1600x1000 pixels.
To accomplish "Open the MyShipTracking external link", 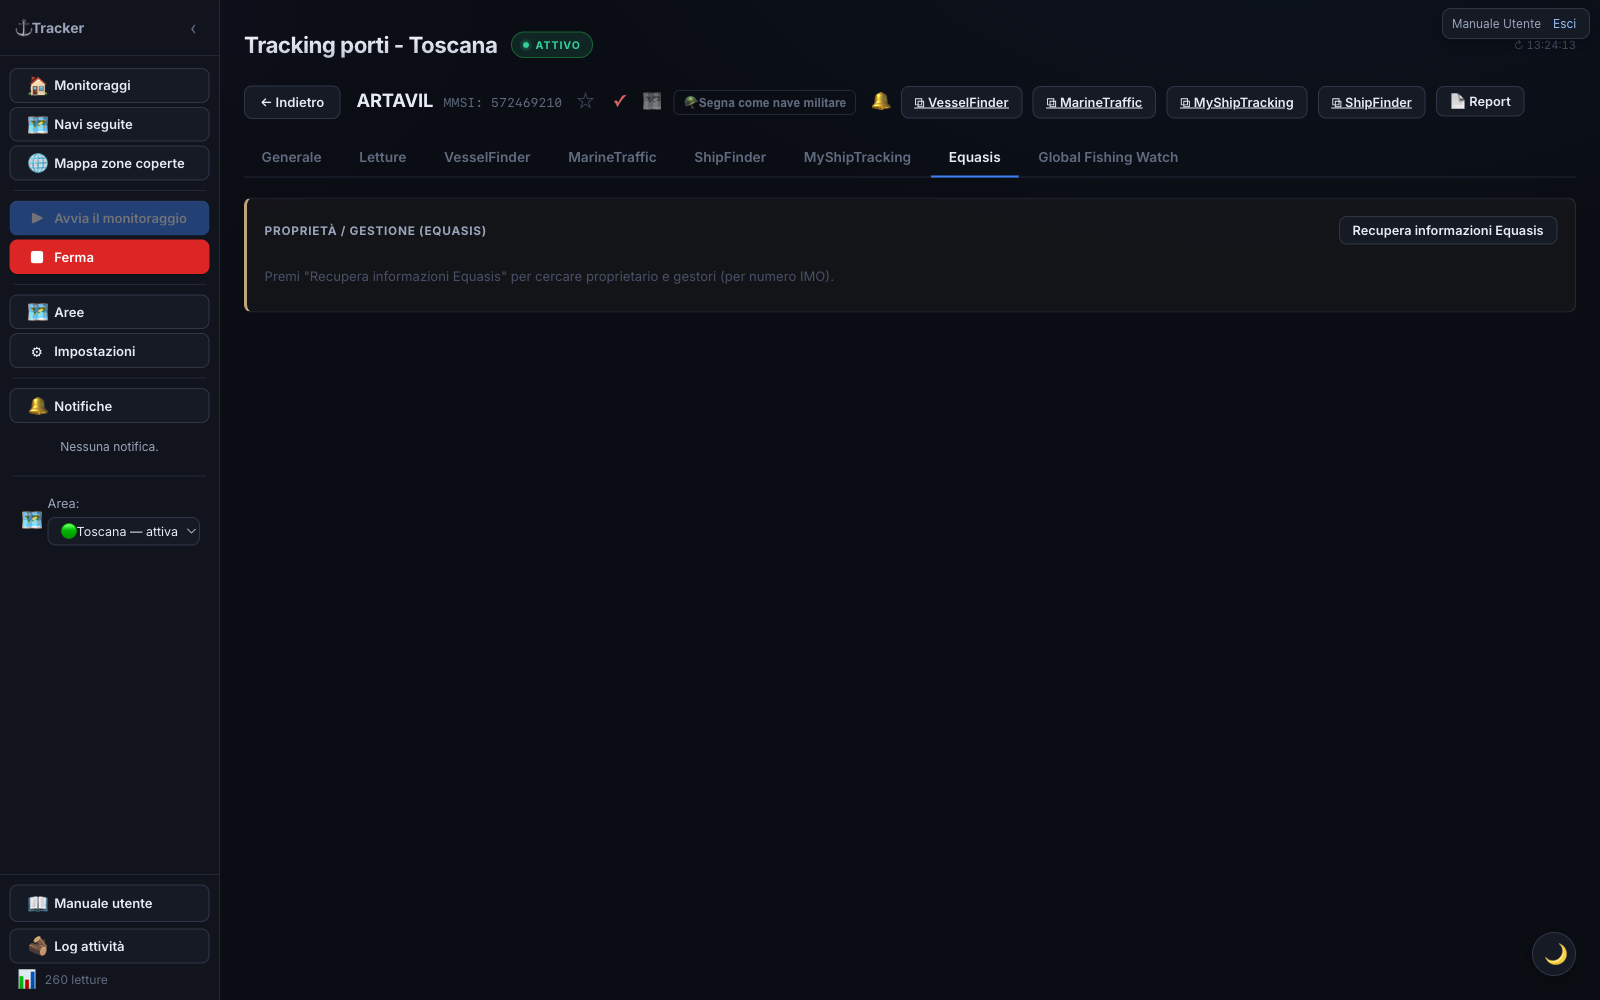I will click(x=1237, y=103).
